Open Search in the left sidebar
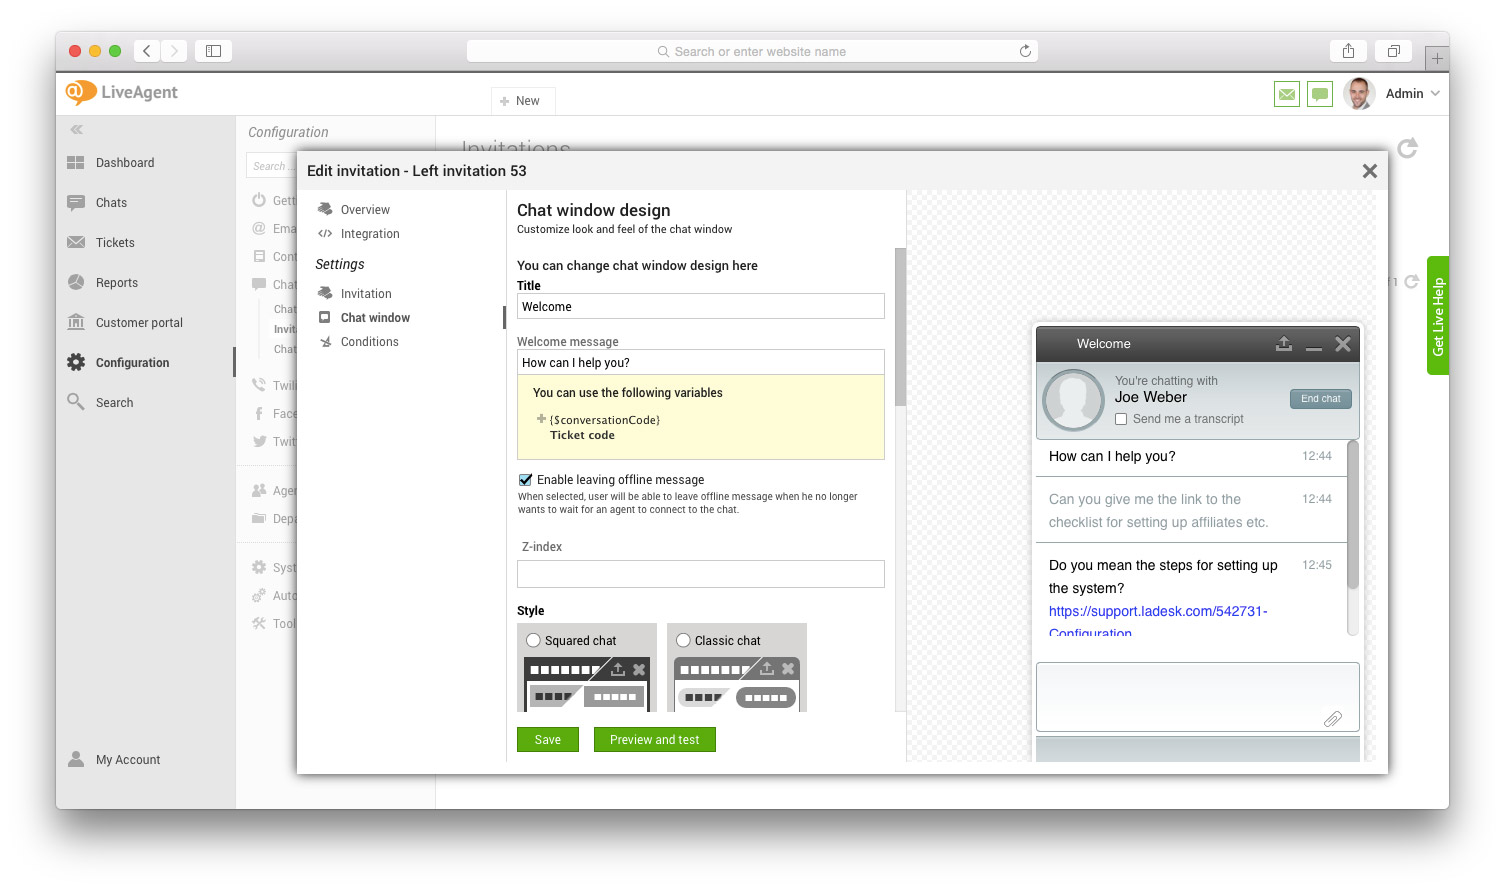Screen dimensions: 1505x889 (113, 403)
